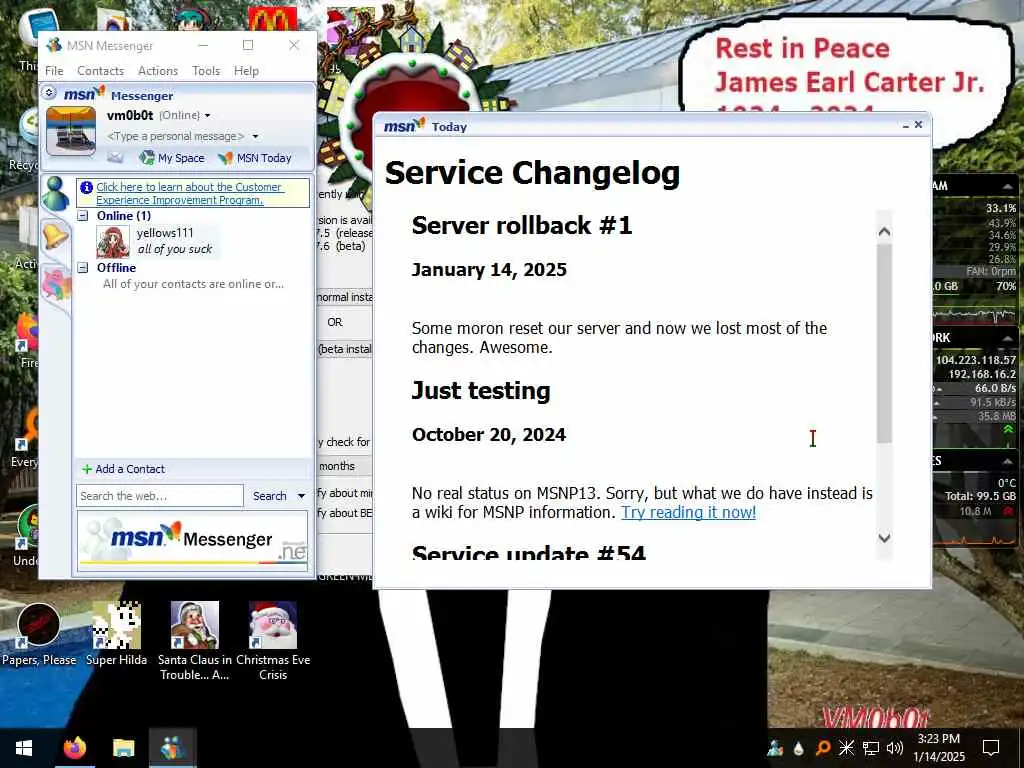This screenshot has width=1024, height=768.
Task: Click the My Space green icon
Action: point(147,157)
